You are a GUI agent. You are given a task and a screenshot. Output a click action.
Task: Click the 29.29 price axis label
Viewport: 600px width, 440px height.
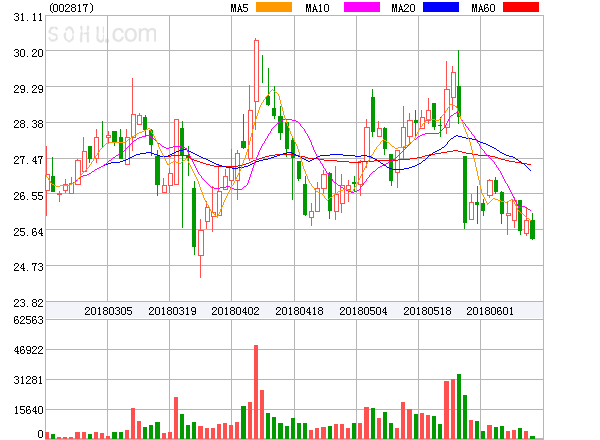(x=28, y=89)
